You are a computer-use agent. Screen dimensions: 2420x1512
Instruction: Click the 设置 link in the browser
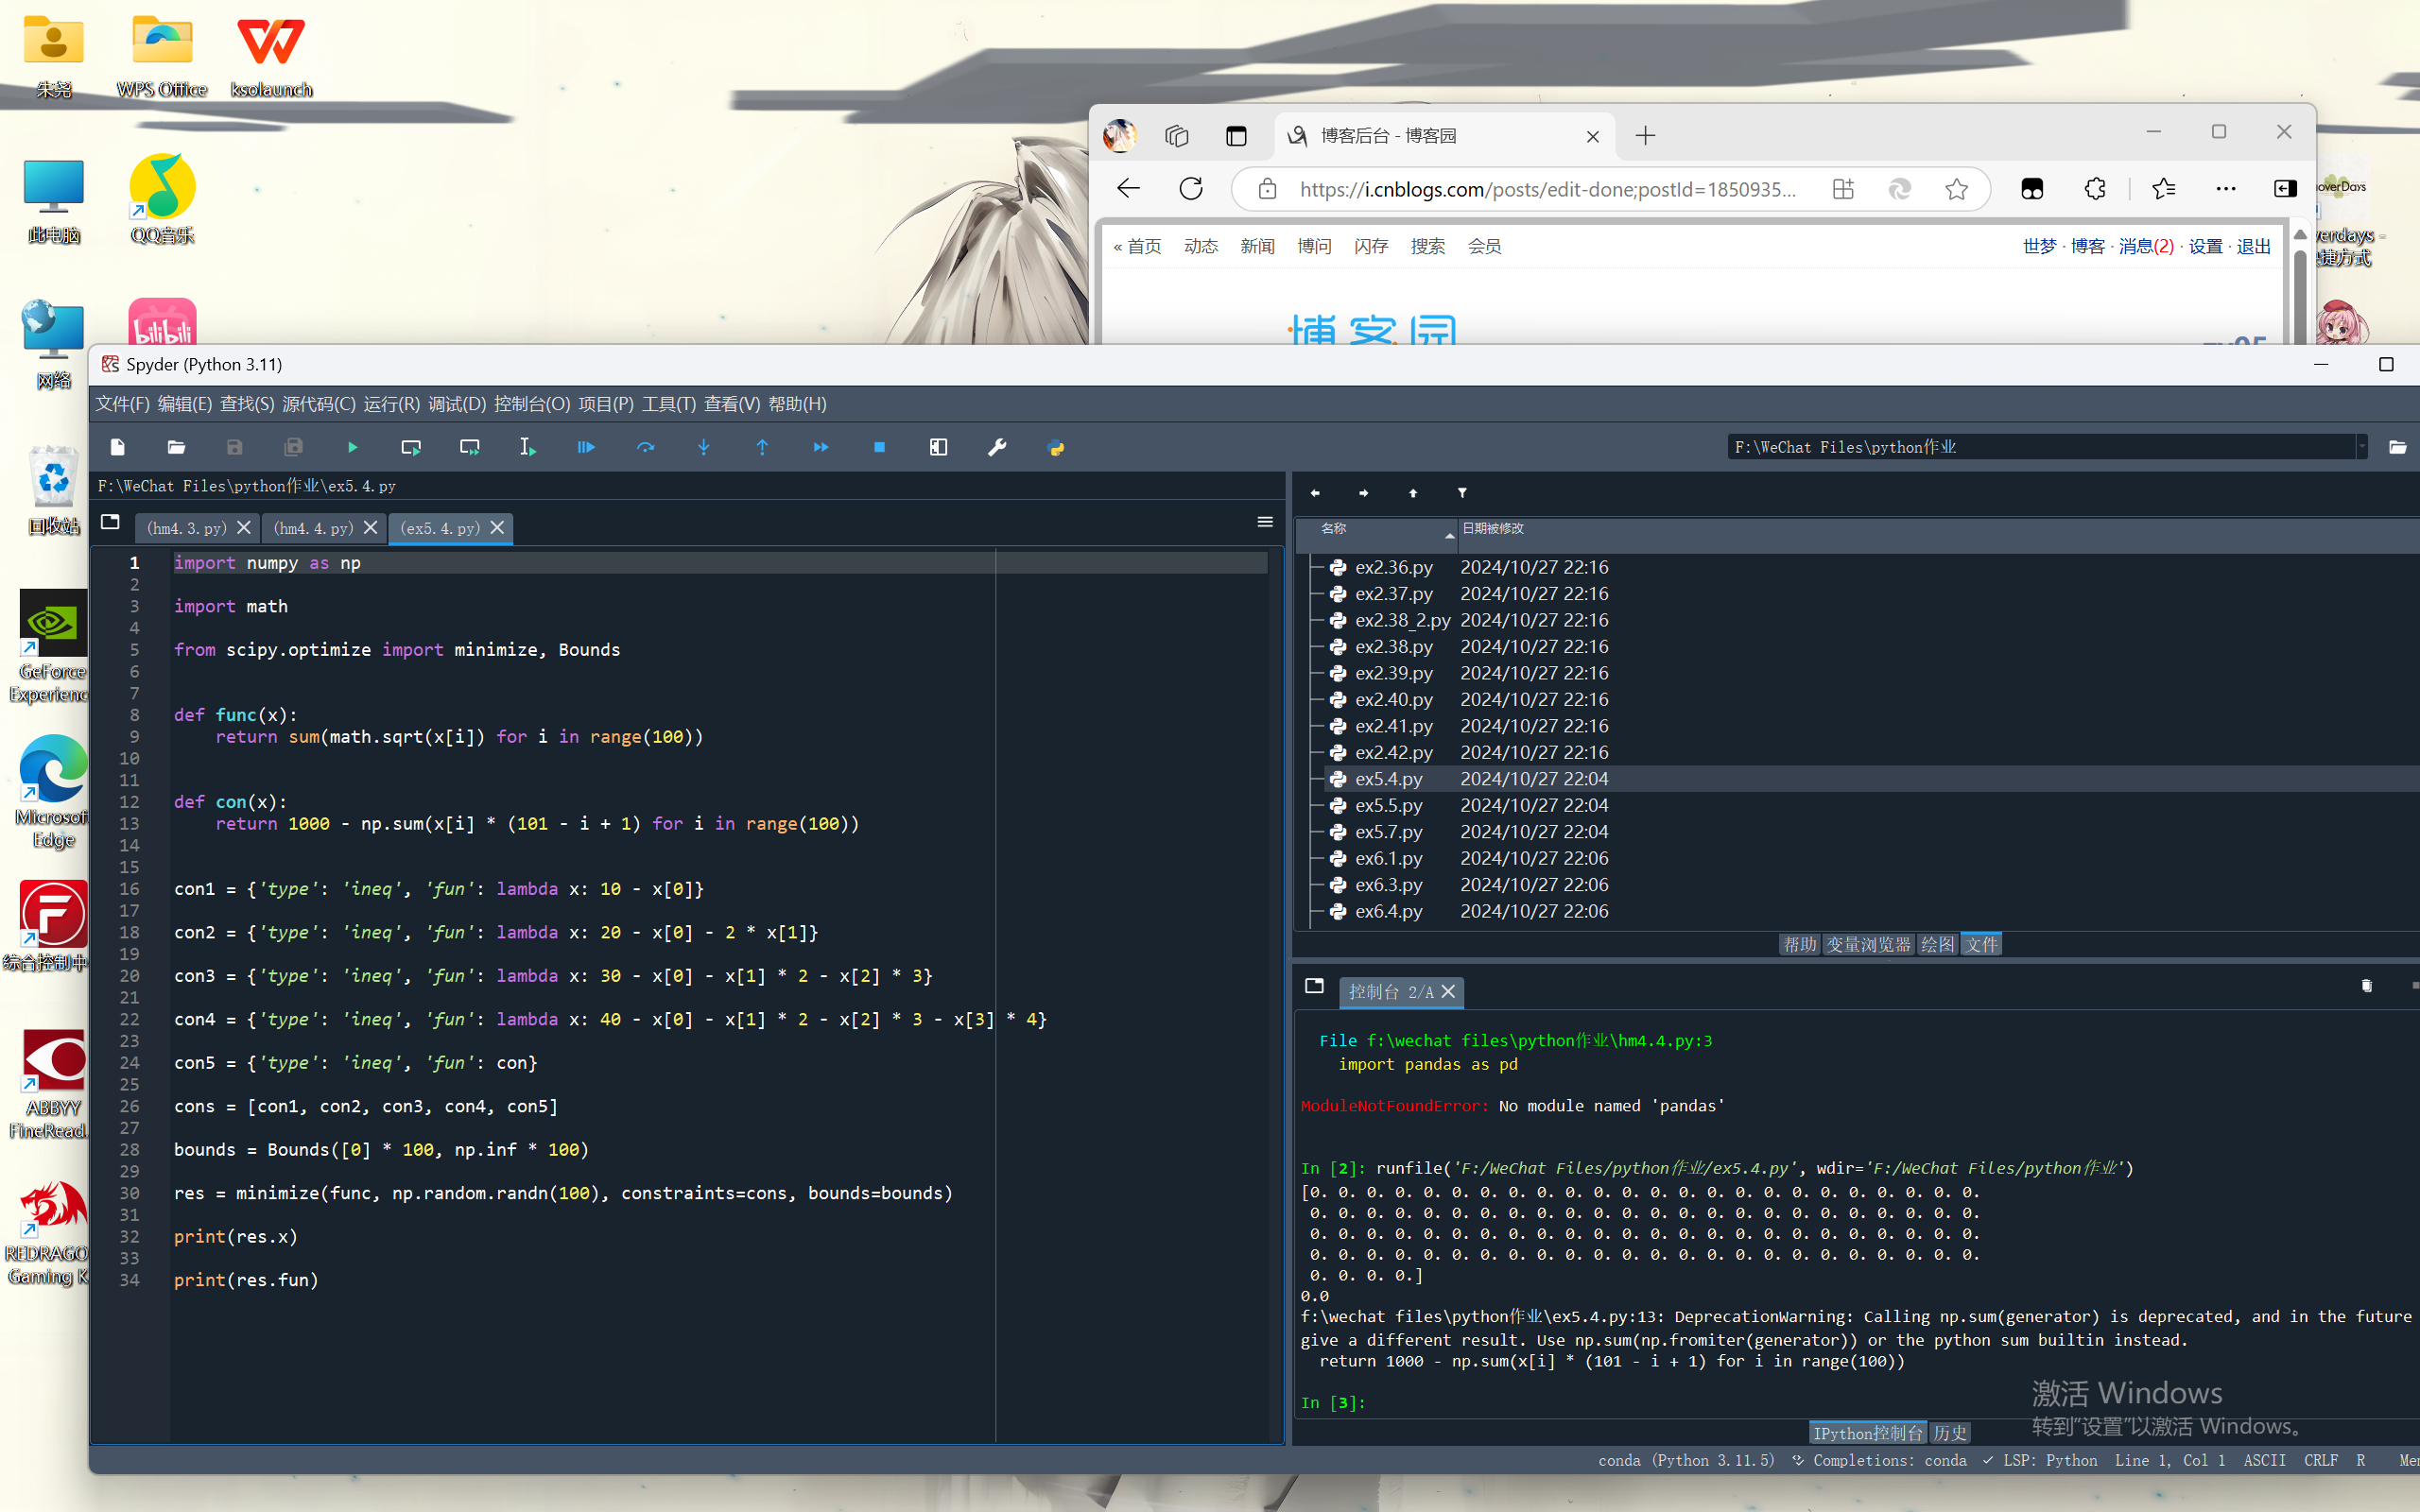[x=2204, y=246]
